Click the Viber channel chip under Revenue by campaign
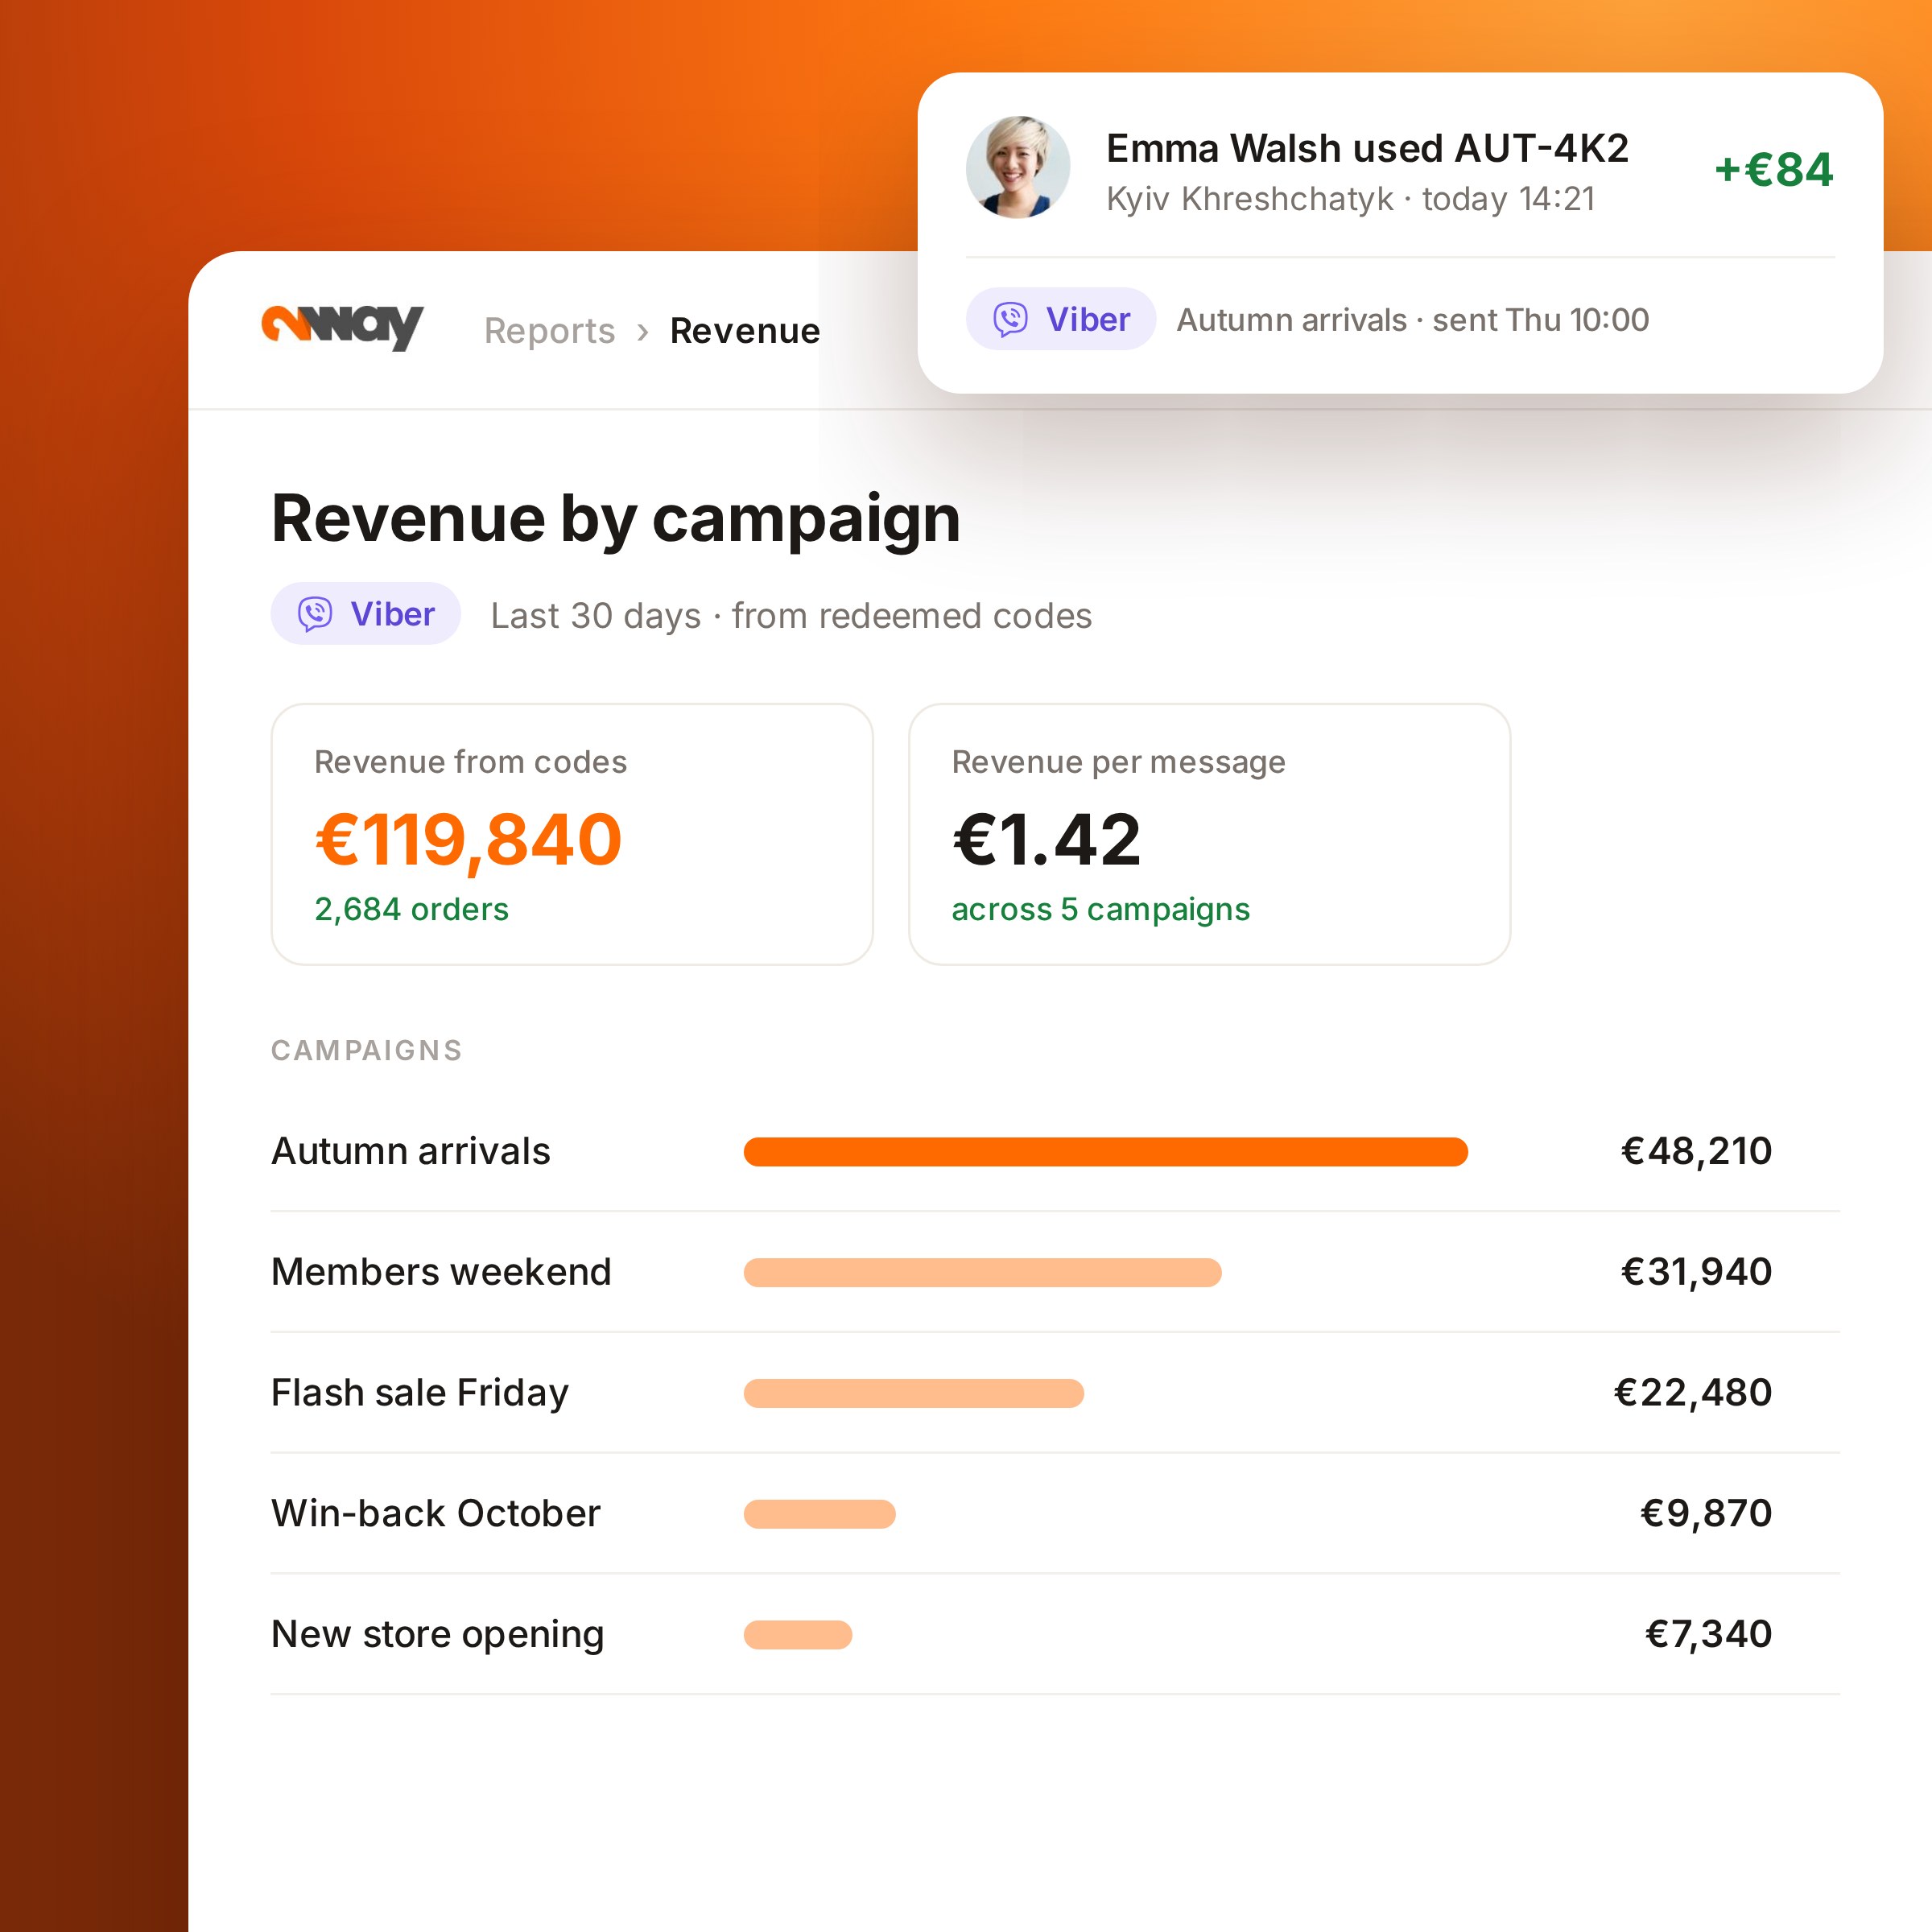1932x1932 pixels. point(365,613)
